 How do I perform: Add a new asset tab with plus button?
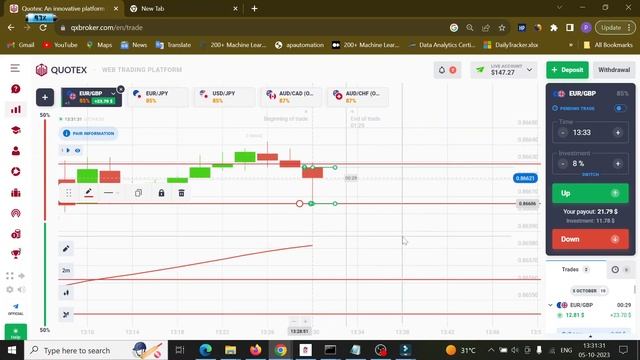pos(45,97)
